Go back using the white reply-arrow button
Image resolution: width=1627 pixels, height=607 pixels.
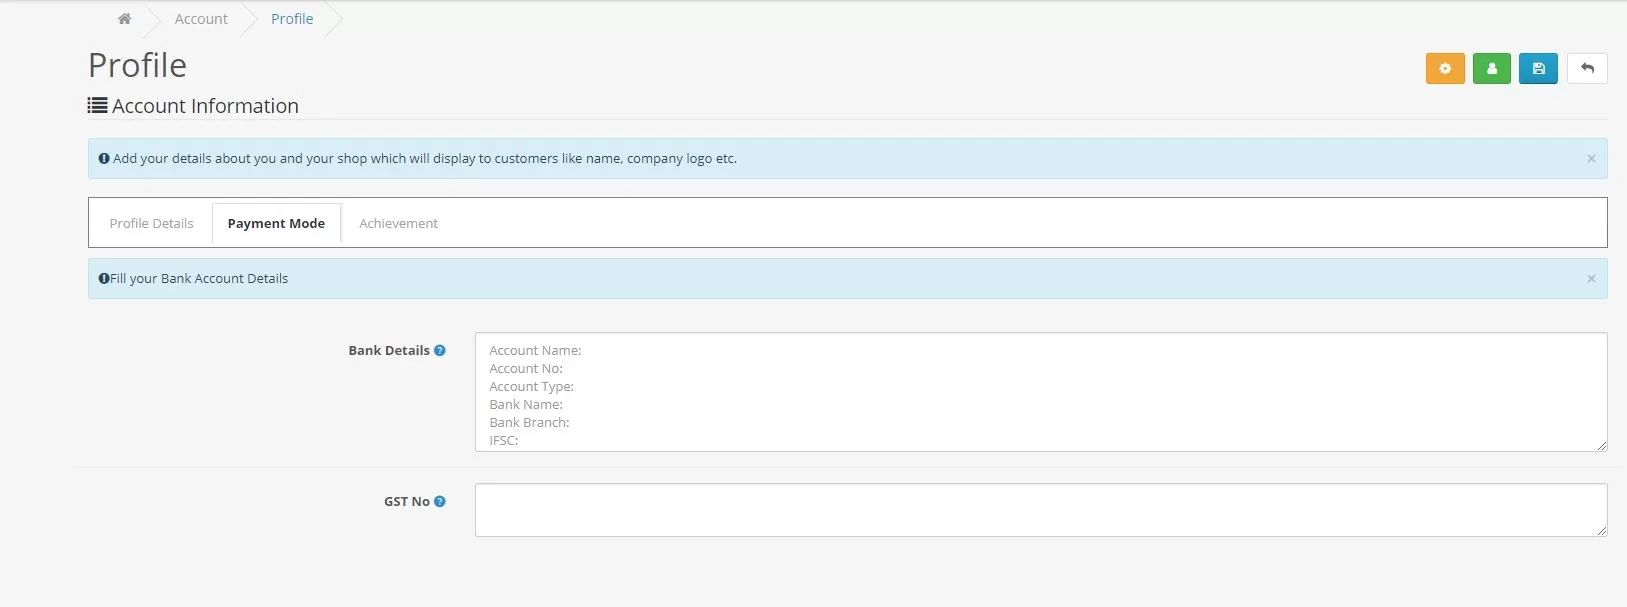coord(1586,69)
